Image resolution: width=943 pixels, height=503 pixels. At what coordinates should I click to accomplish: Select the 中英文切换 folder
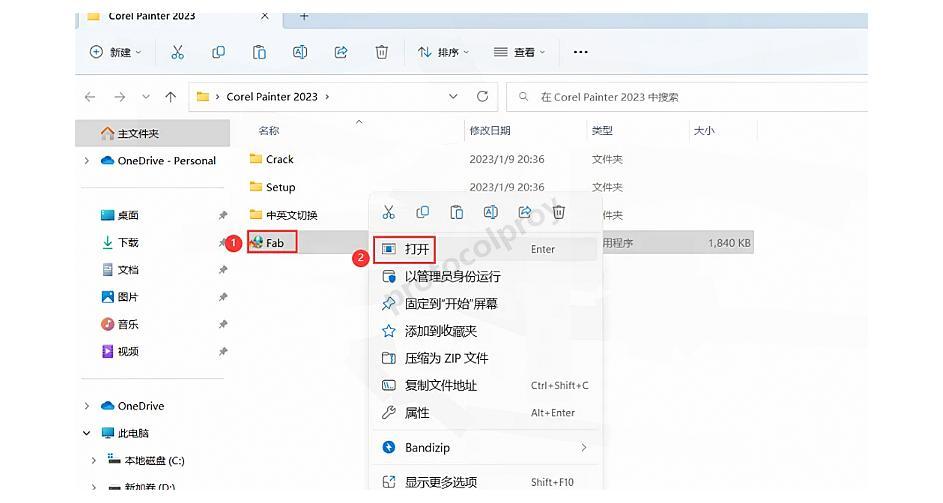click(x=283, y=215)
